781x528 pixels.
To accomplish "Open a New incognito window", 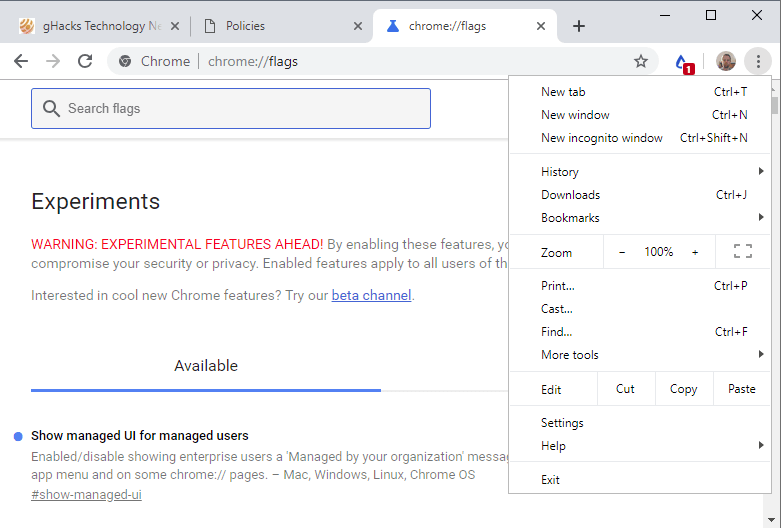I will (640, 137).
